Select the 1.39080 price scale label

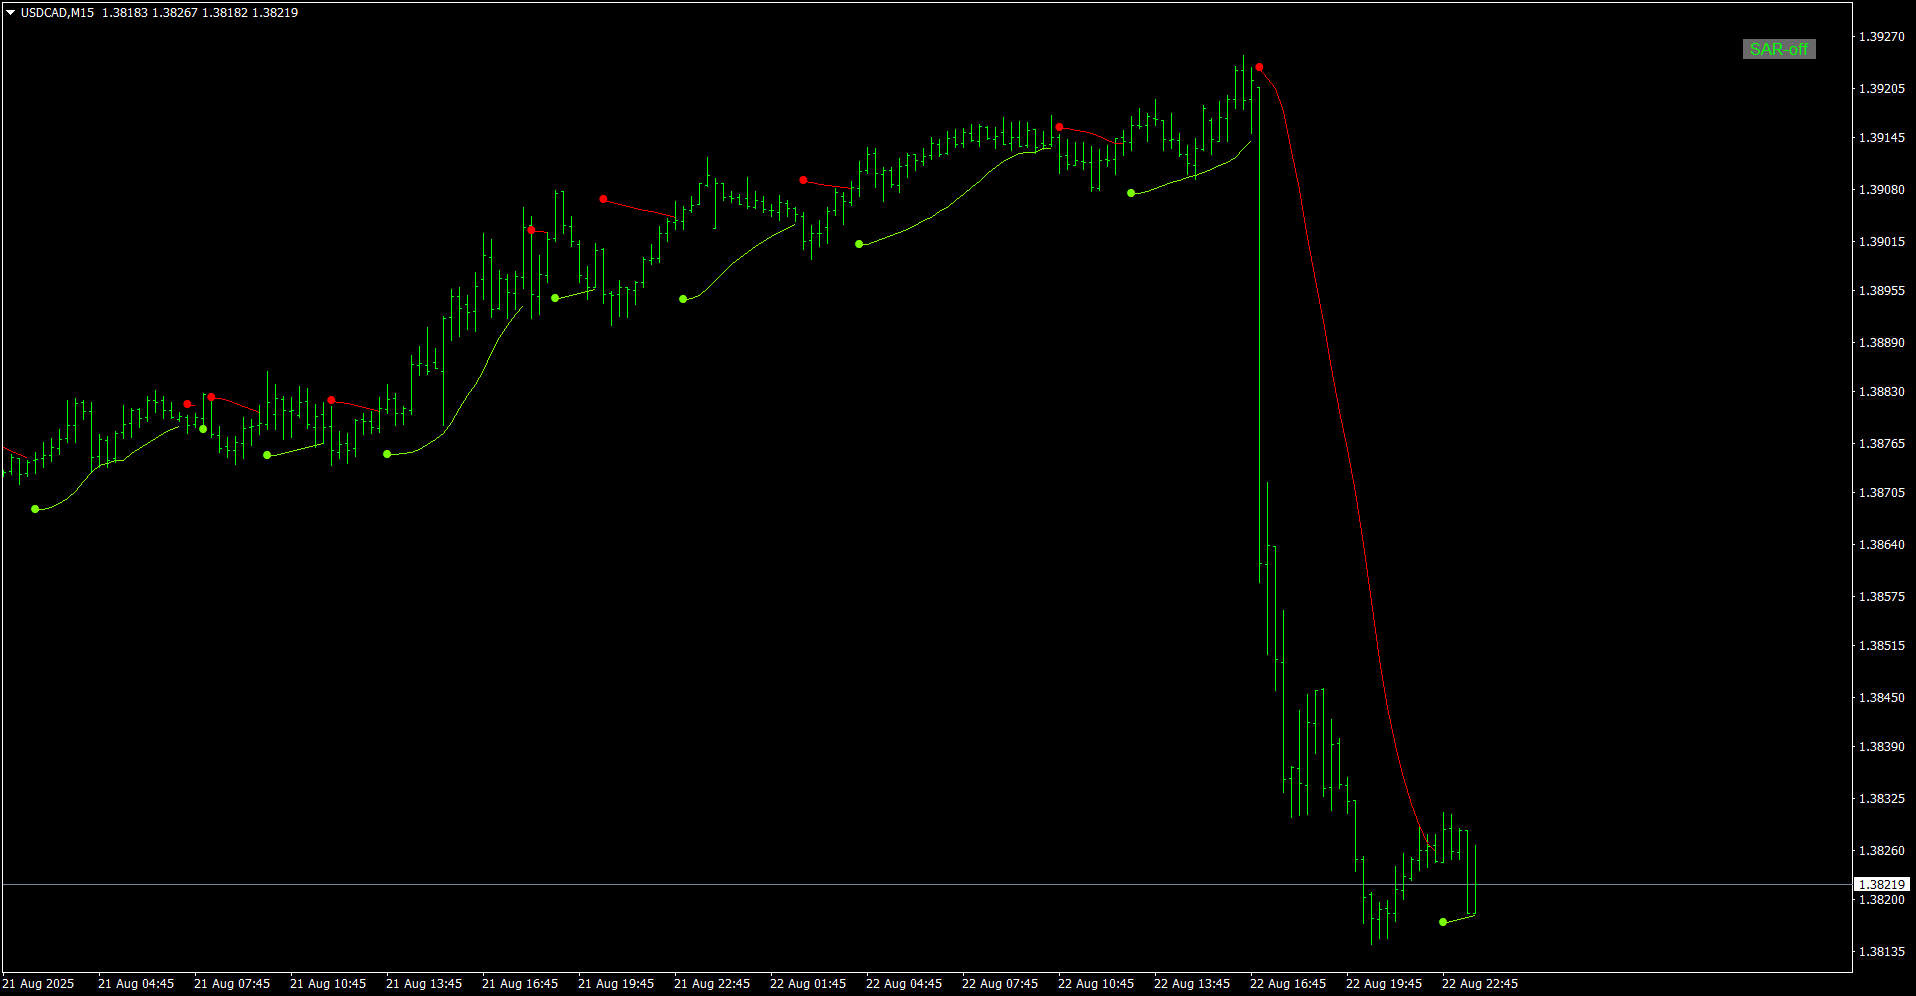(1882, 190)
